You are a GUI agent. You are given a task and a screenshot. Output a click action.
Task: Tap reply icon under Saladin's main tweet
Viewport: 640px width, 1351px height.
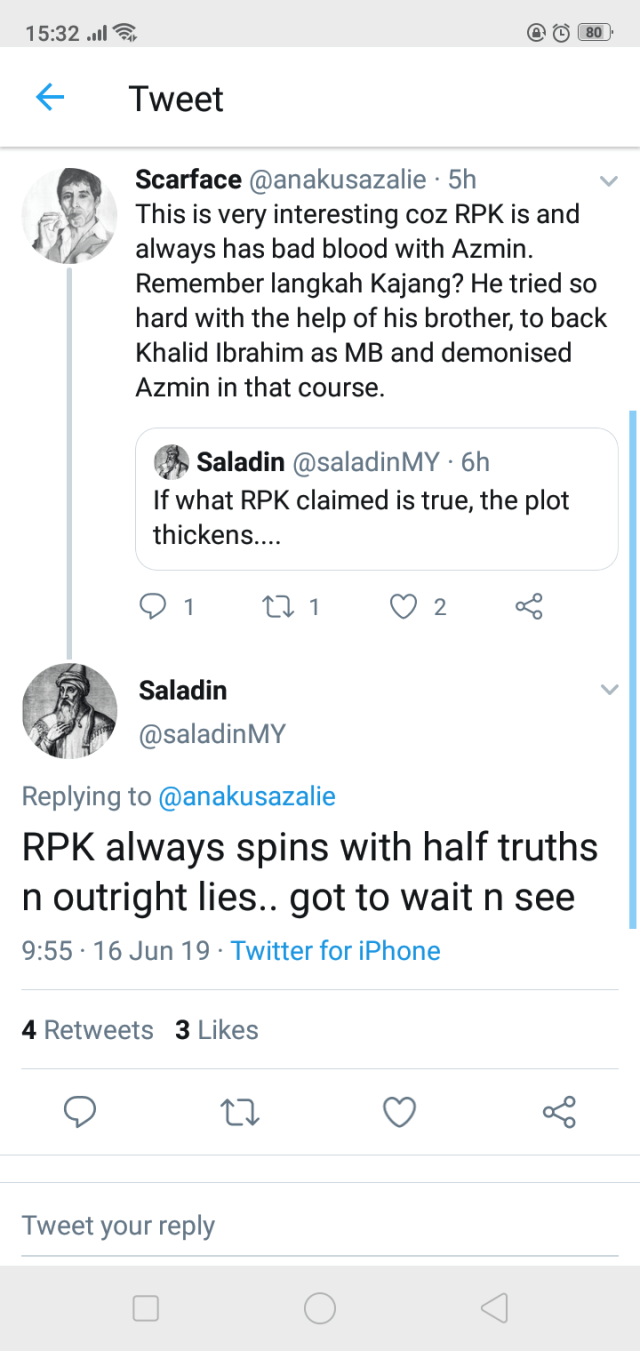[x=79, y=1111]
